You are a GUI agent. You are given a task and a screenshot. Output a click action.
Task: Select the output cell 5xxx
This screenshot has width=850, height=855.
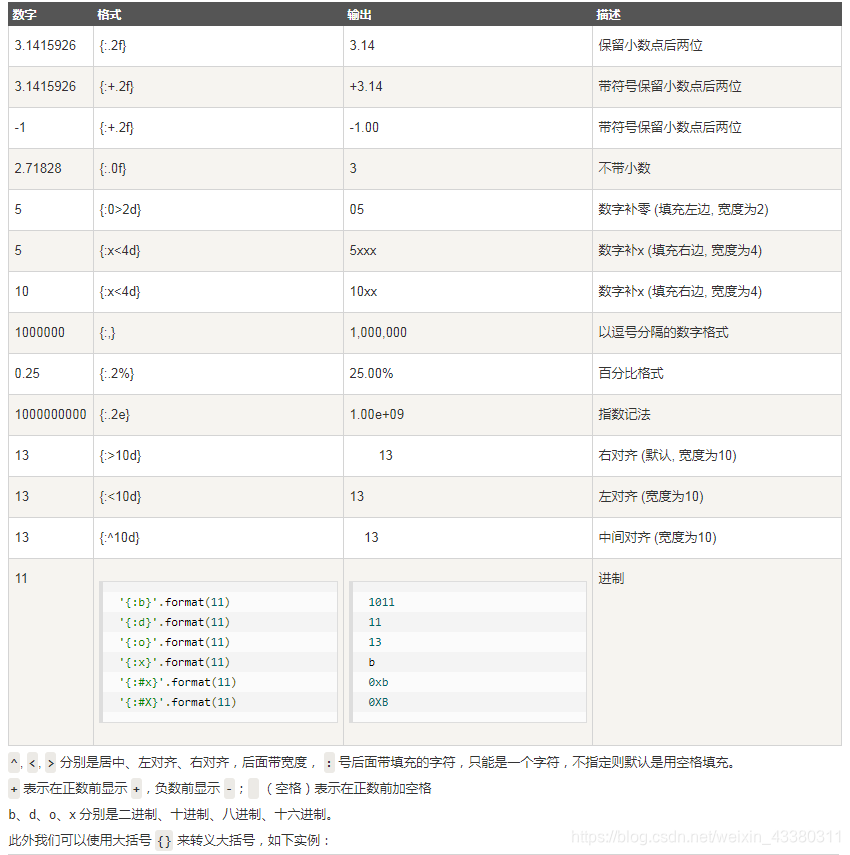(363, 251)
